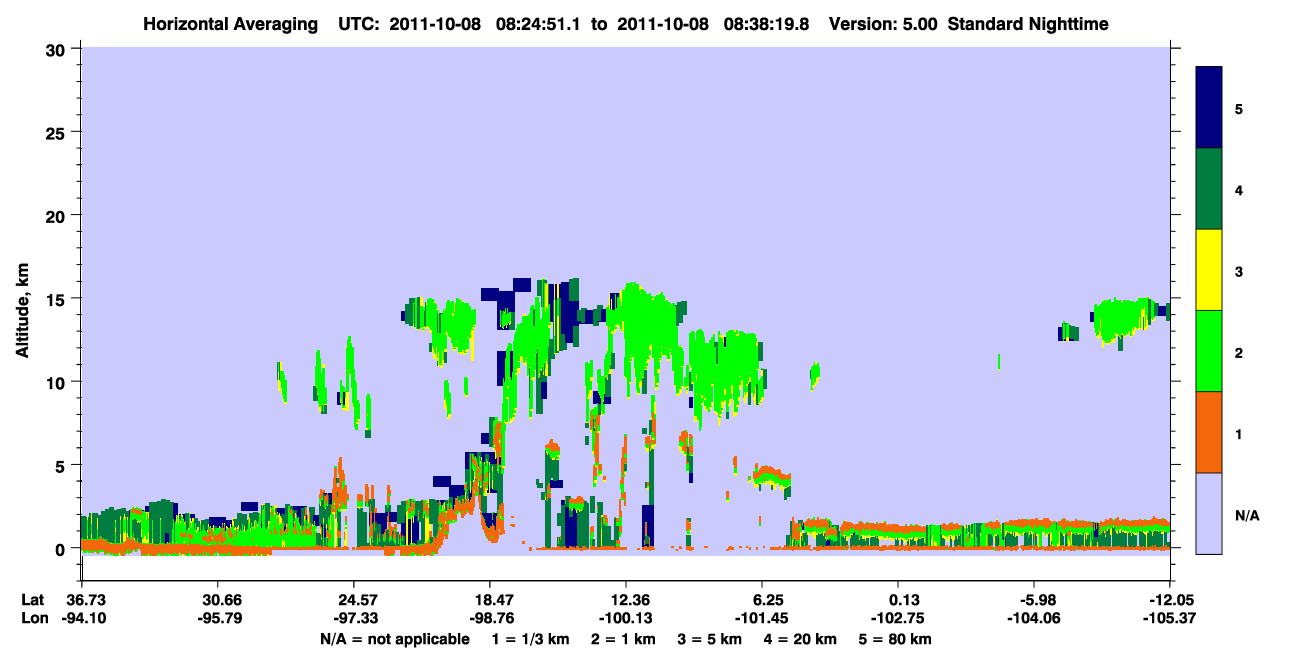Image resolution: width=1300 pixels, height=667 pixels.
Task: Click longitude value -104.06
Action: (1033, 618)
